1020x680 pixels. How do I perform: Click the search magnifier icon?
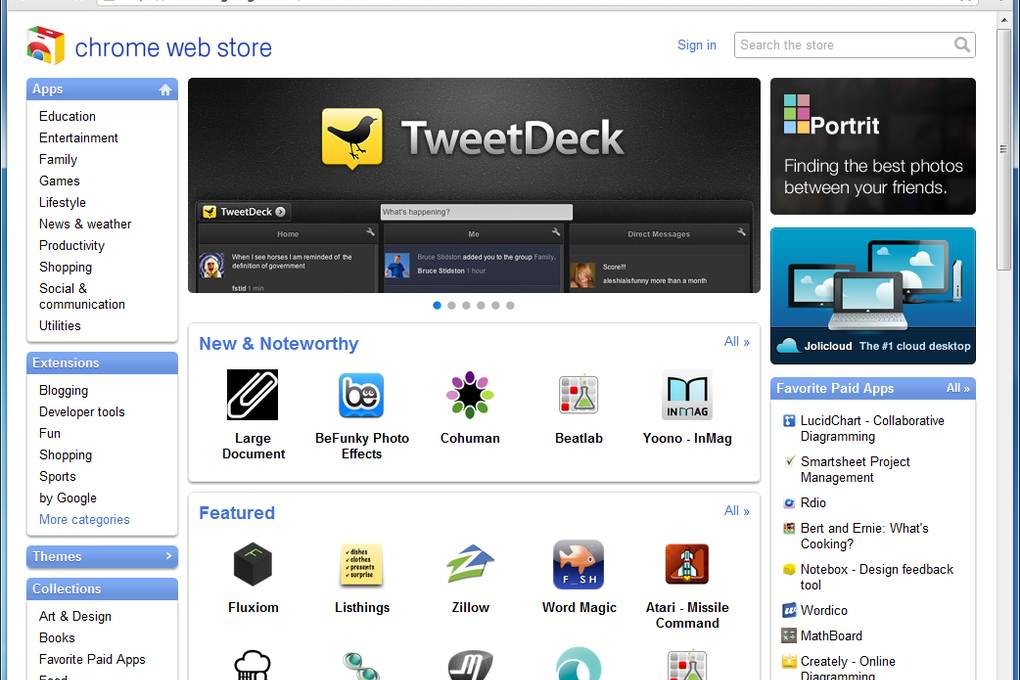[962, 45]
